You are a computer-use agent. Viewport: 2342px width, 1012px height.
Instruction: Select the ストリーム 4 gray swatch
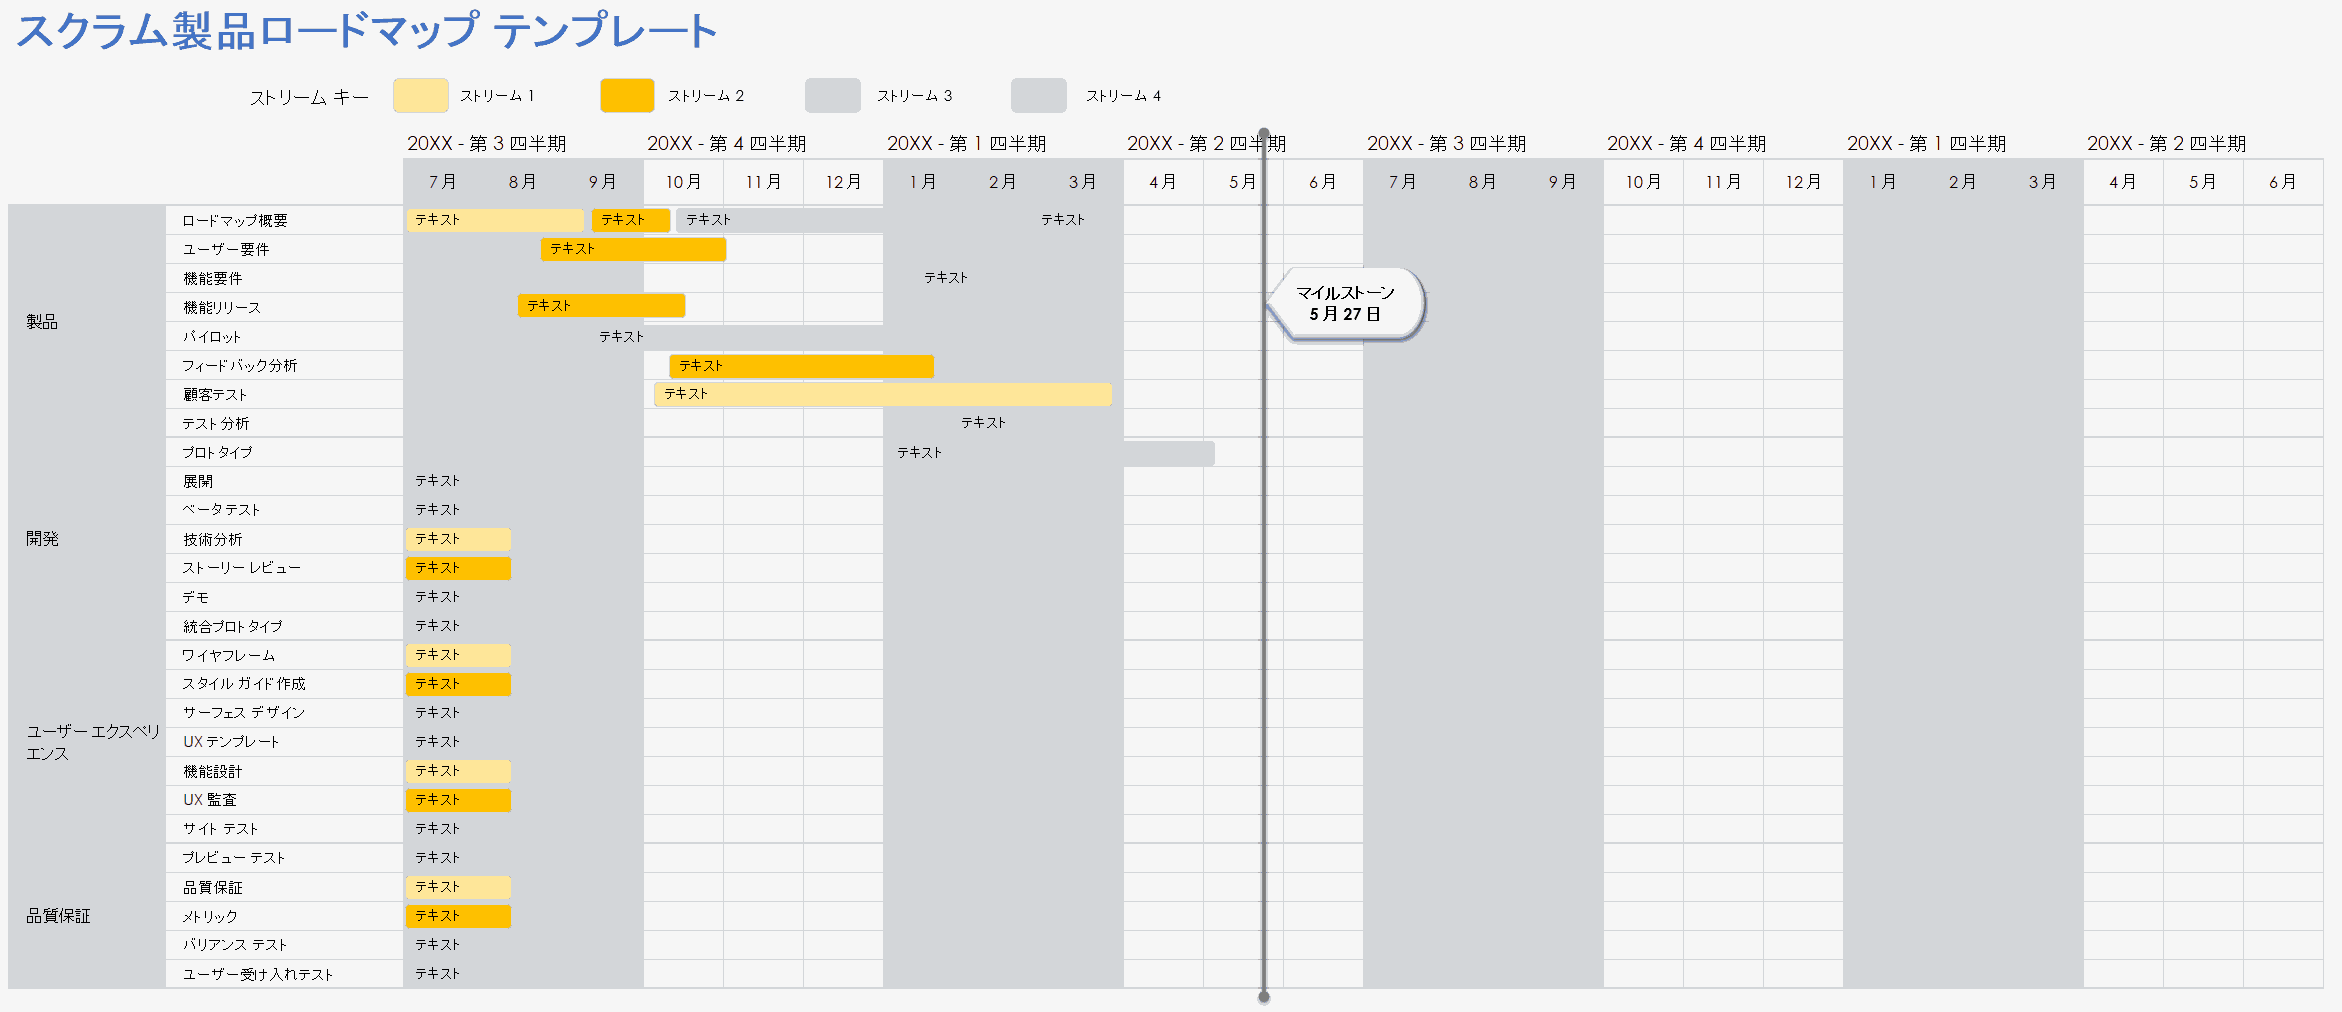[x=1039, y=96]
